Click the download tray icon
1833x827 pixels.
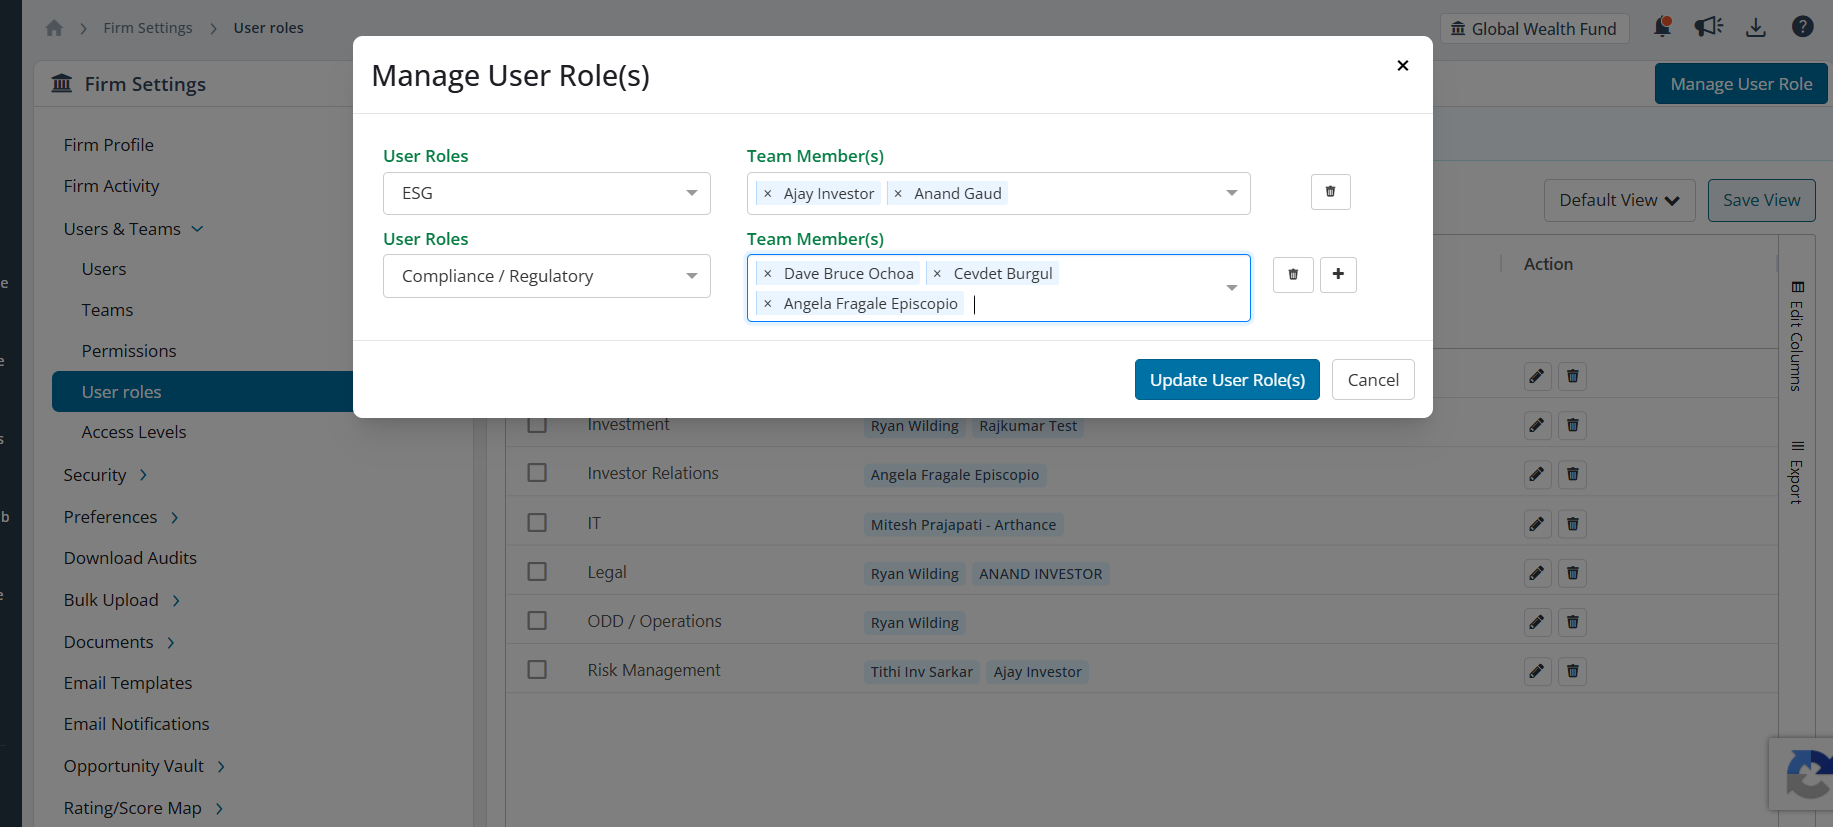point(1756,27)
